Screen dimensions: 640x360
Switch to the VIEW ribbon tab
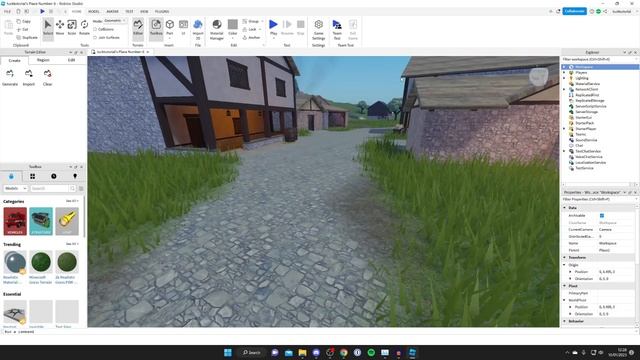click(x=144, y=11)
